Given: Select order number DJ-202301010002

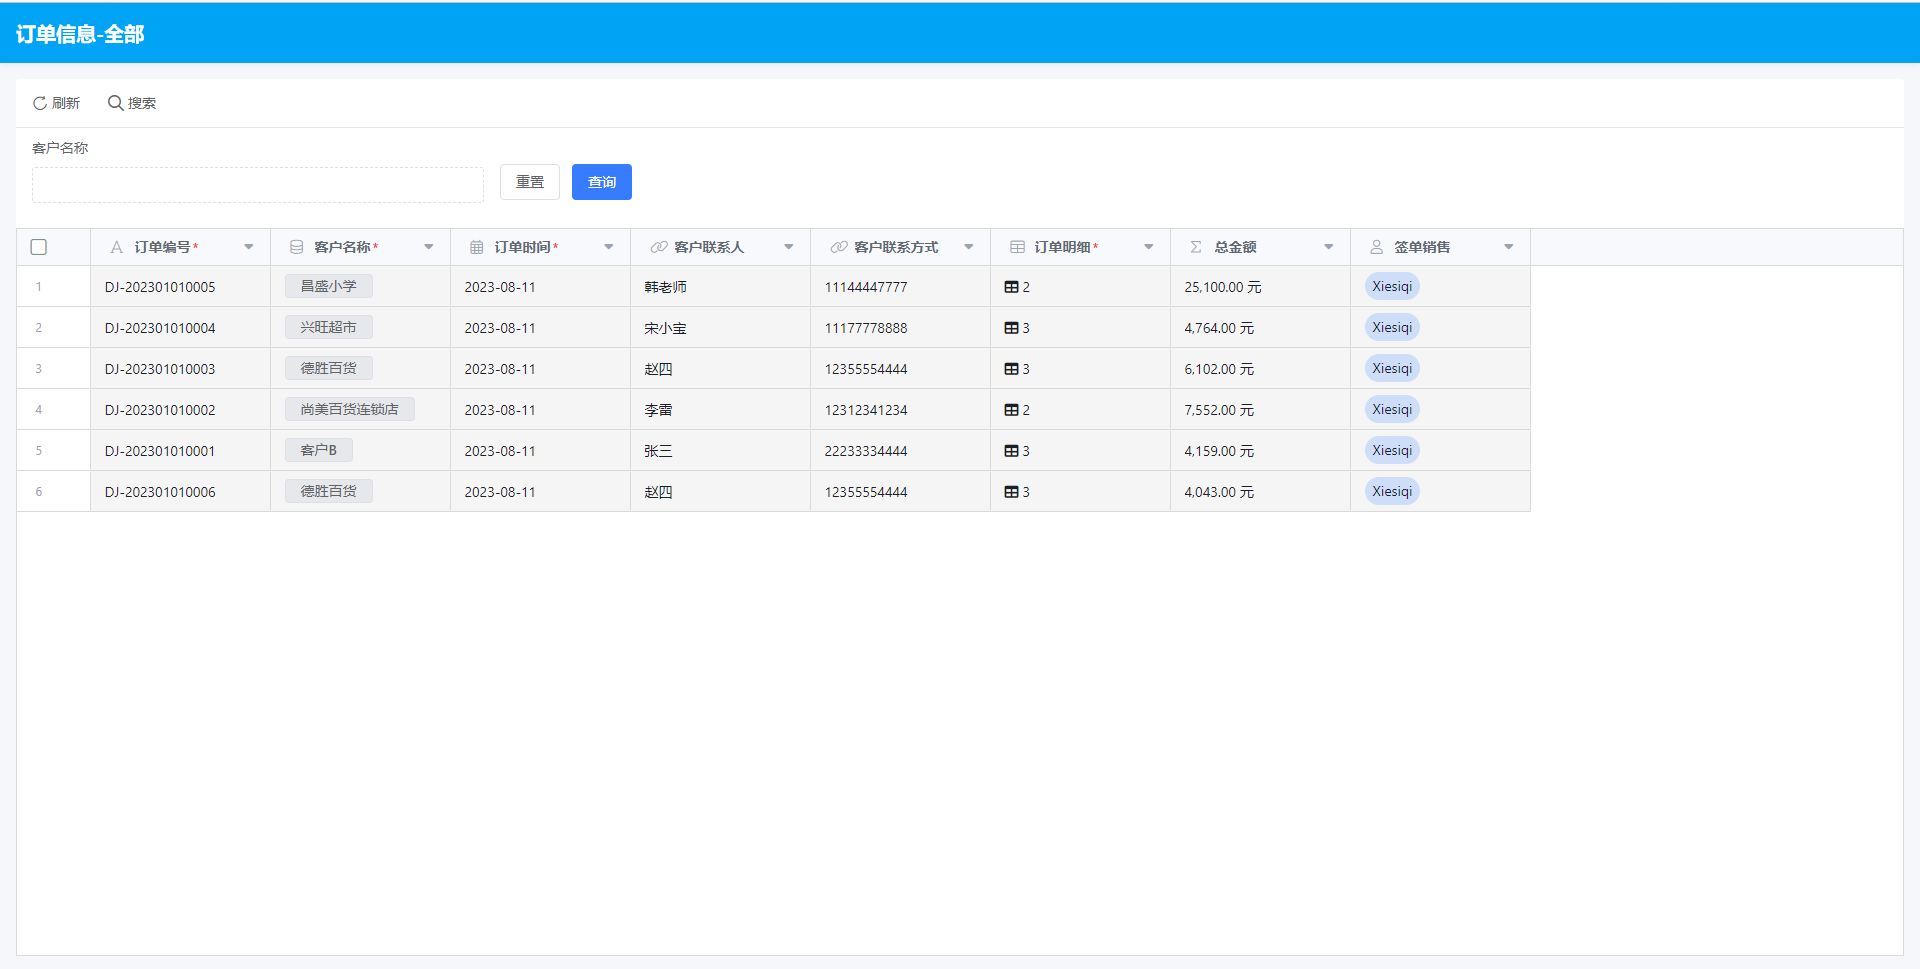Looking at the screenshot, I should 160,410.
